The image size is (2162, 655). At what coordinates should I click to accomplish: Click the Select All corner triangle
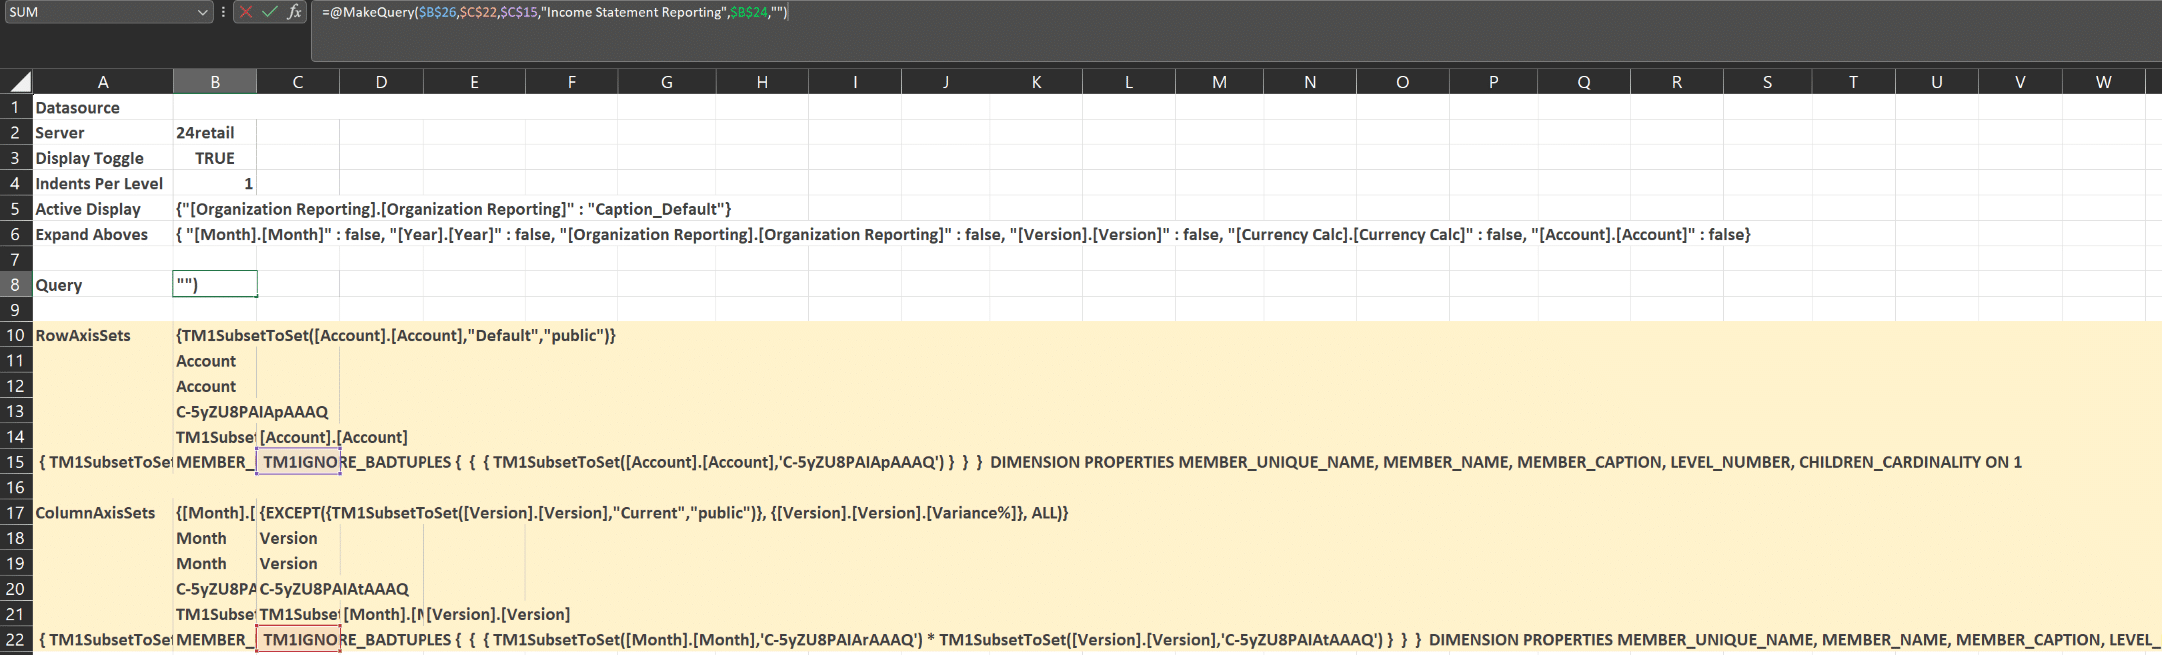[17, 82]
